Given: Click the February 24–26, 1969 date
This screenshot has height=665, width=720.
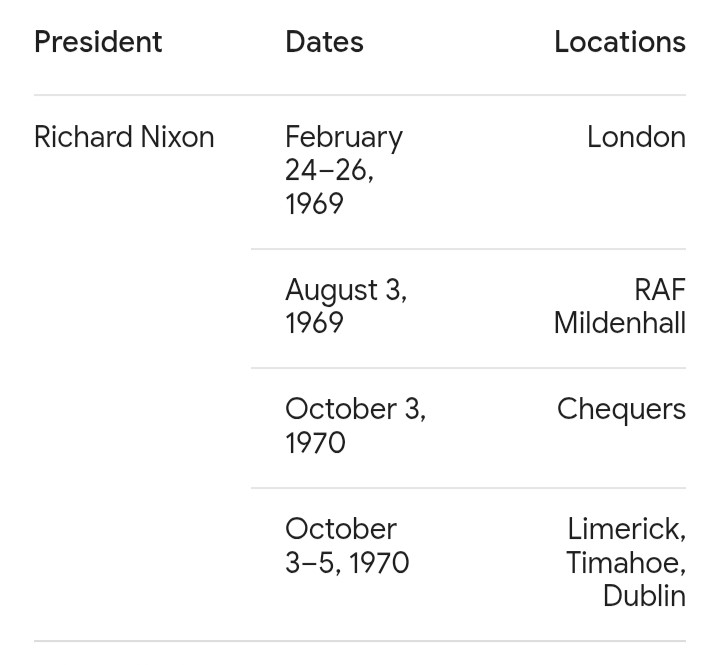Looking at the screenshot, I should [343, 170].
